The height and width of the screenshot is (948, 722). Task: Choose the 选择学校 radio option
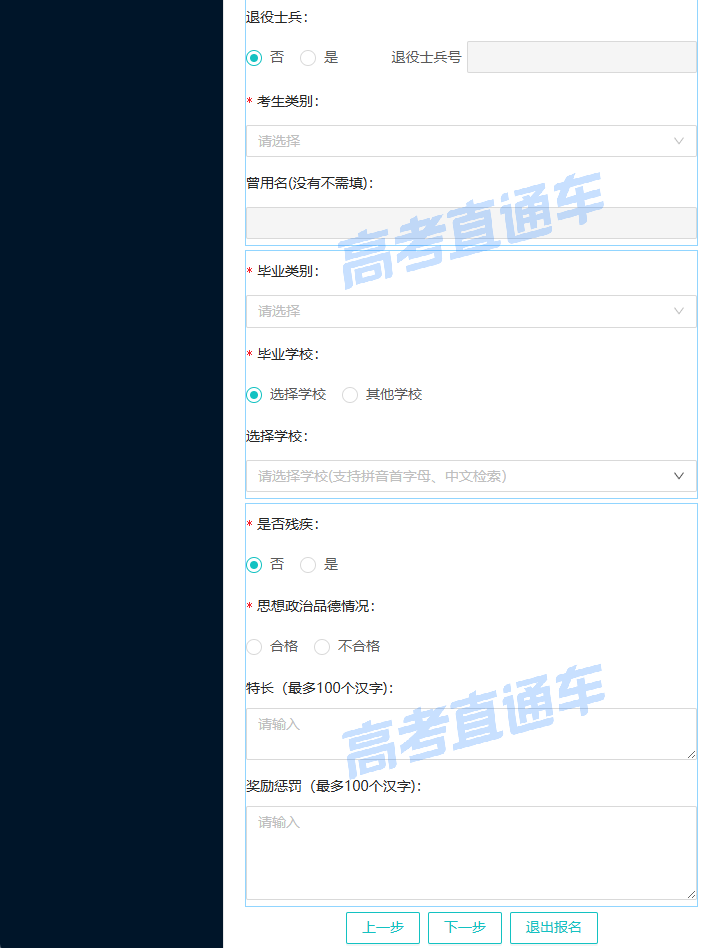[x=254, y=395]
